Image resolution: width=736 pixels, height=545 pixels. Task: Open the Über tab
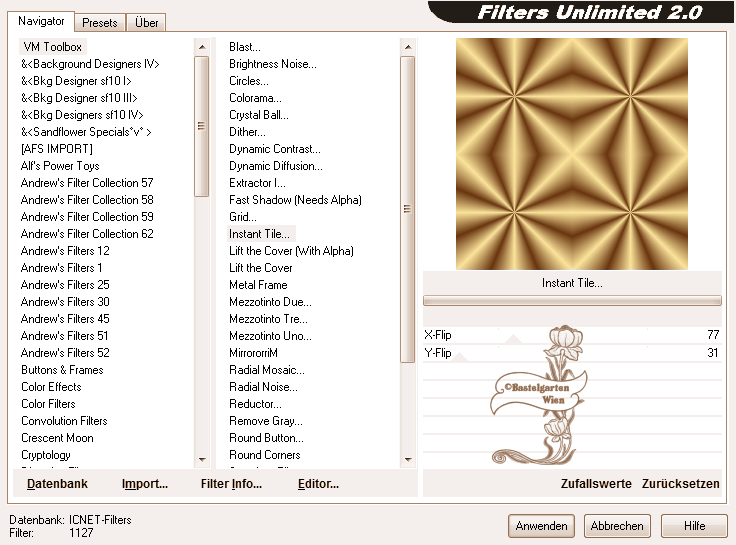(146, 23)
